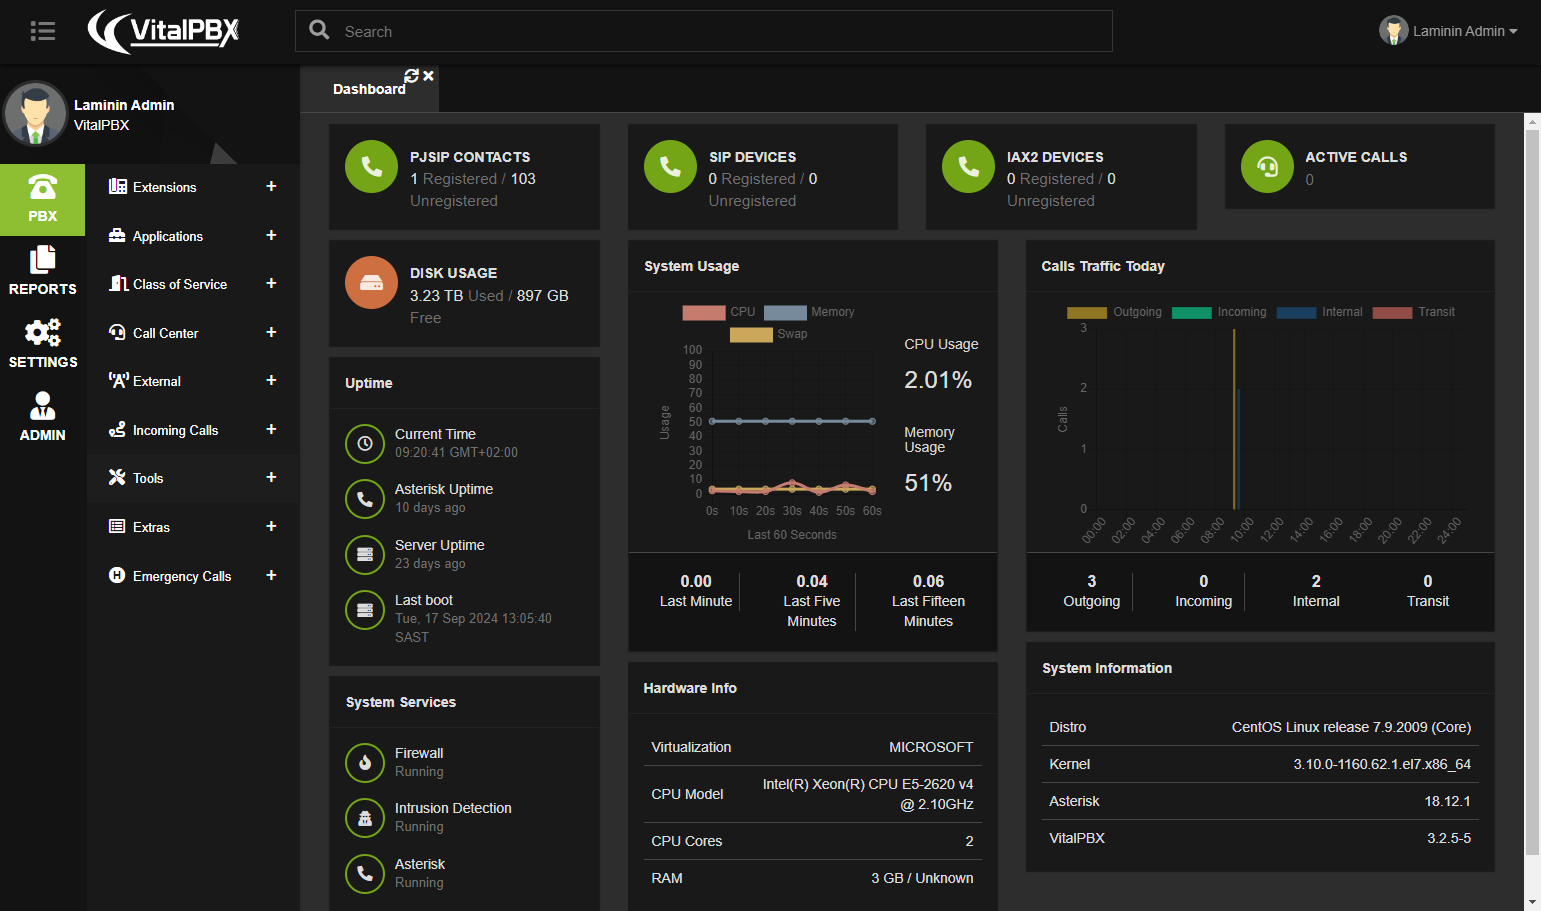This screenshot has height=911, width=1541.
Task: Expand the Applications menu
Action: click(x=271, y=235)
